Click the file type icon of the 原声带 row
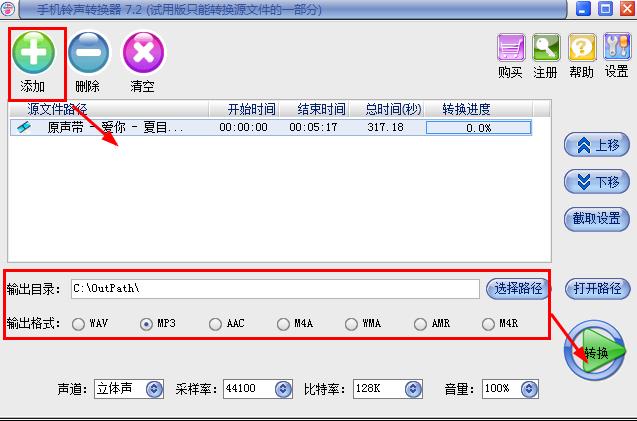Viewport: 637px width, 421px height. click(x=24, y=127)
